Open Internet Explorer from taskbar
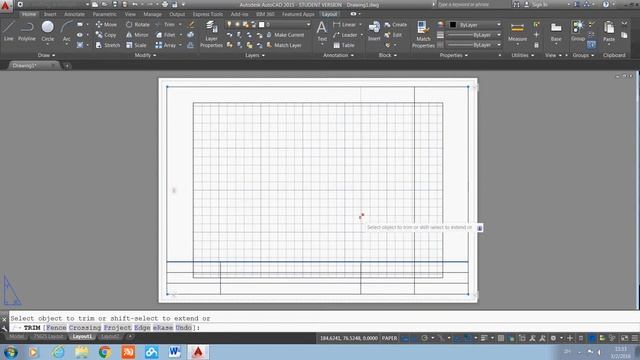Screen dimensions: 640x360 (x=58, y=352)
